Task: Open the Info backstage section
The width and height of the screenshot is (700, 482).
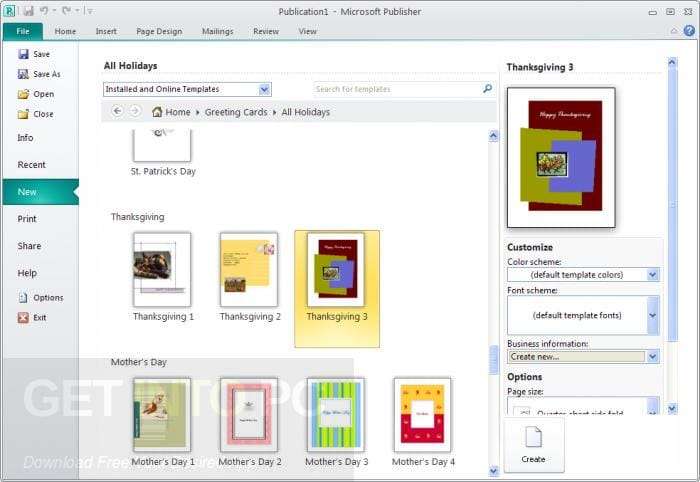Action: pos(25,137)
